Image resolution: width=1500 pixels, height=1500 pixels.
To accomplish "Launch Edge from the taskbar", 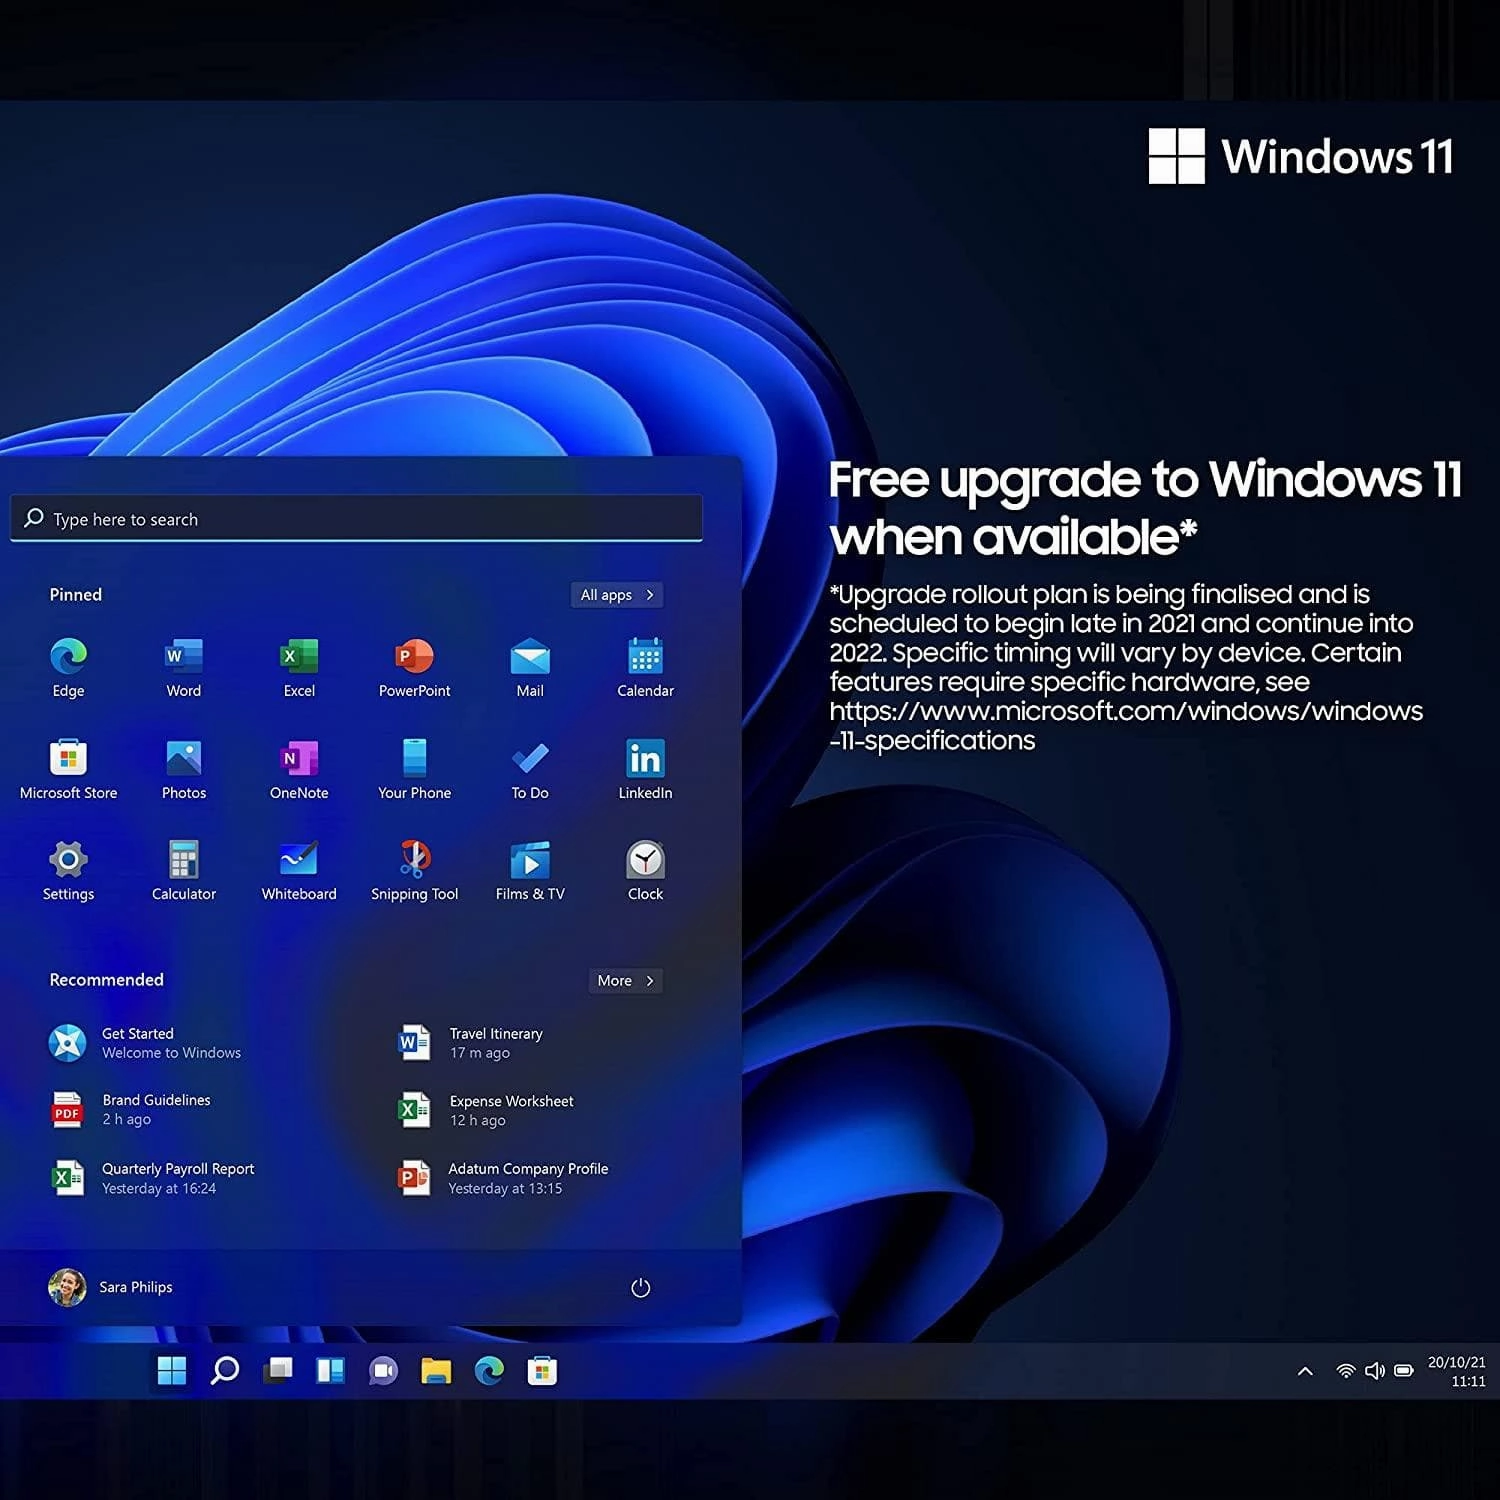I will point(489,1371).
